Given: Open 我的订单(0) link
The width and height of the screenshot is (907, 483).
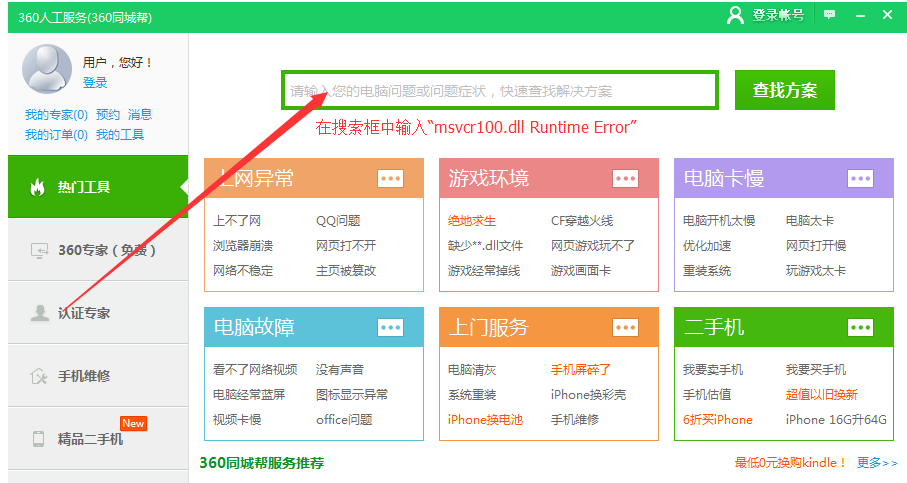Looking at the screenshot, I should click(56, 135).
